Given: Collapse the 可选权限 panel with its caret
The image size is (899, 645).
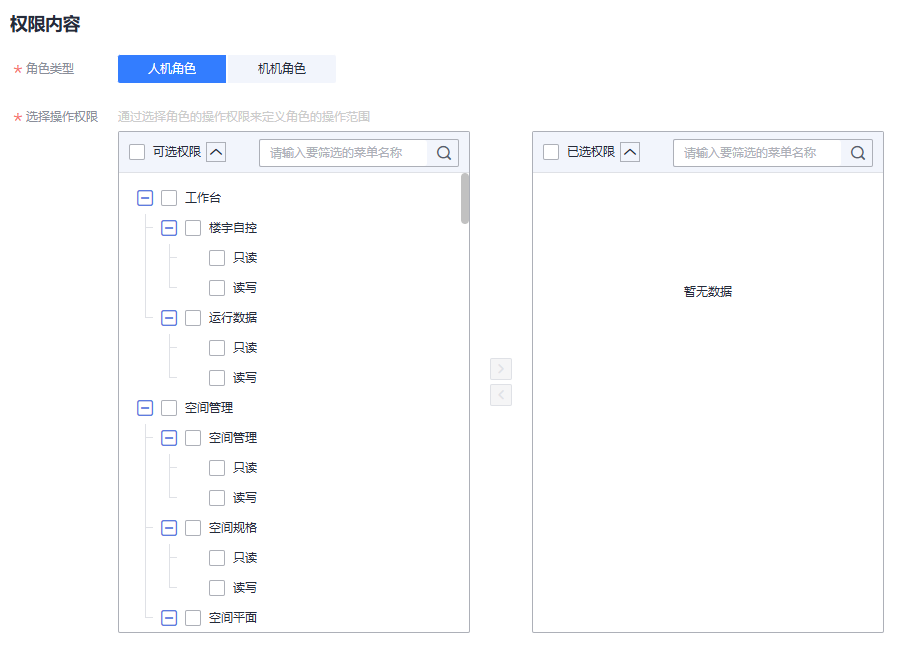Looking at the screenshot, I should [x=216, y=152].
